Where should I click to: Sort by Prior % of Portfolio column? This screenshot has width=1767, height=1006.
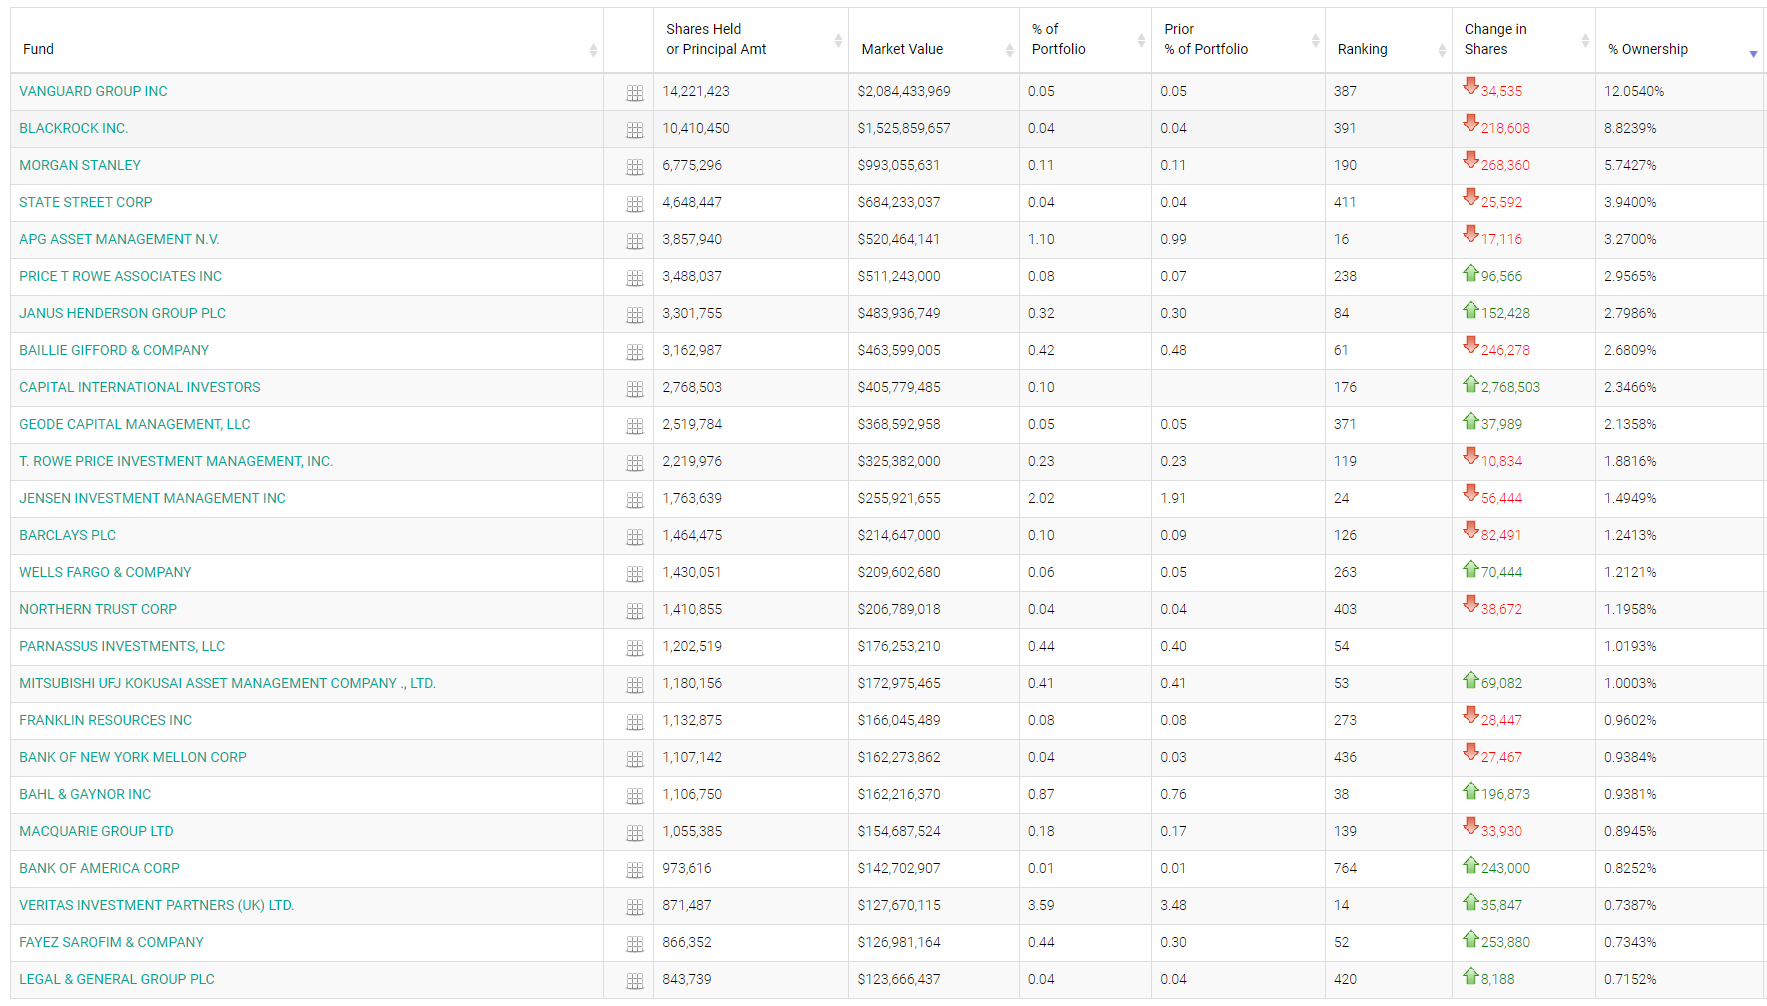pyautogui.click(x=1238, y=41)
